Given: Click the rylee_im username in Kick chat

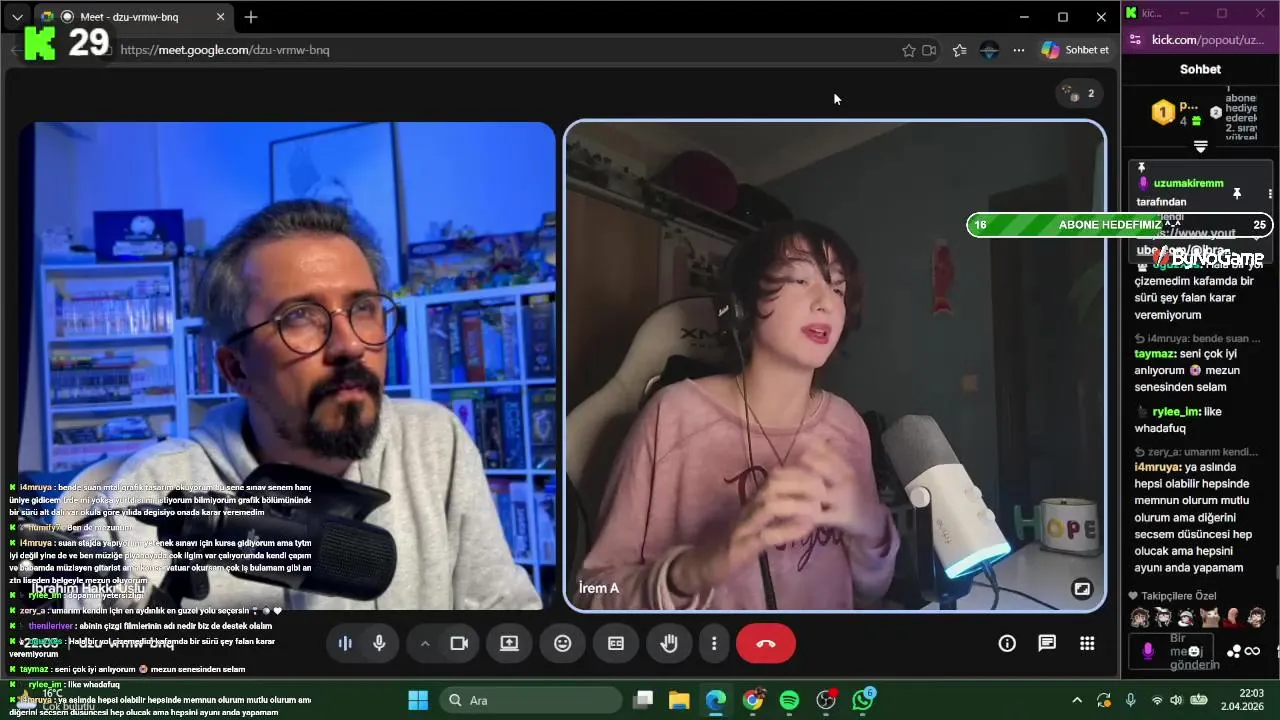Looking at the screenshot, I should click(1176, 411).
